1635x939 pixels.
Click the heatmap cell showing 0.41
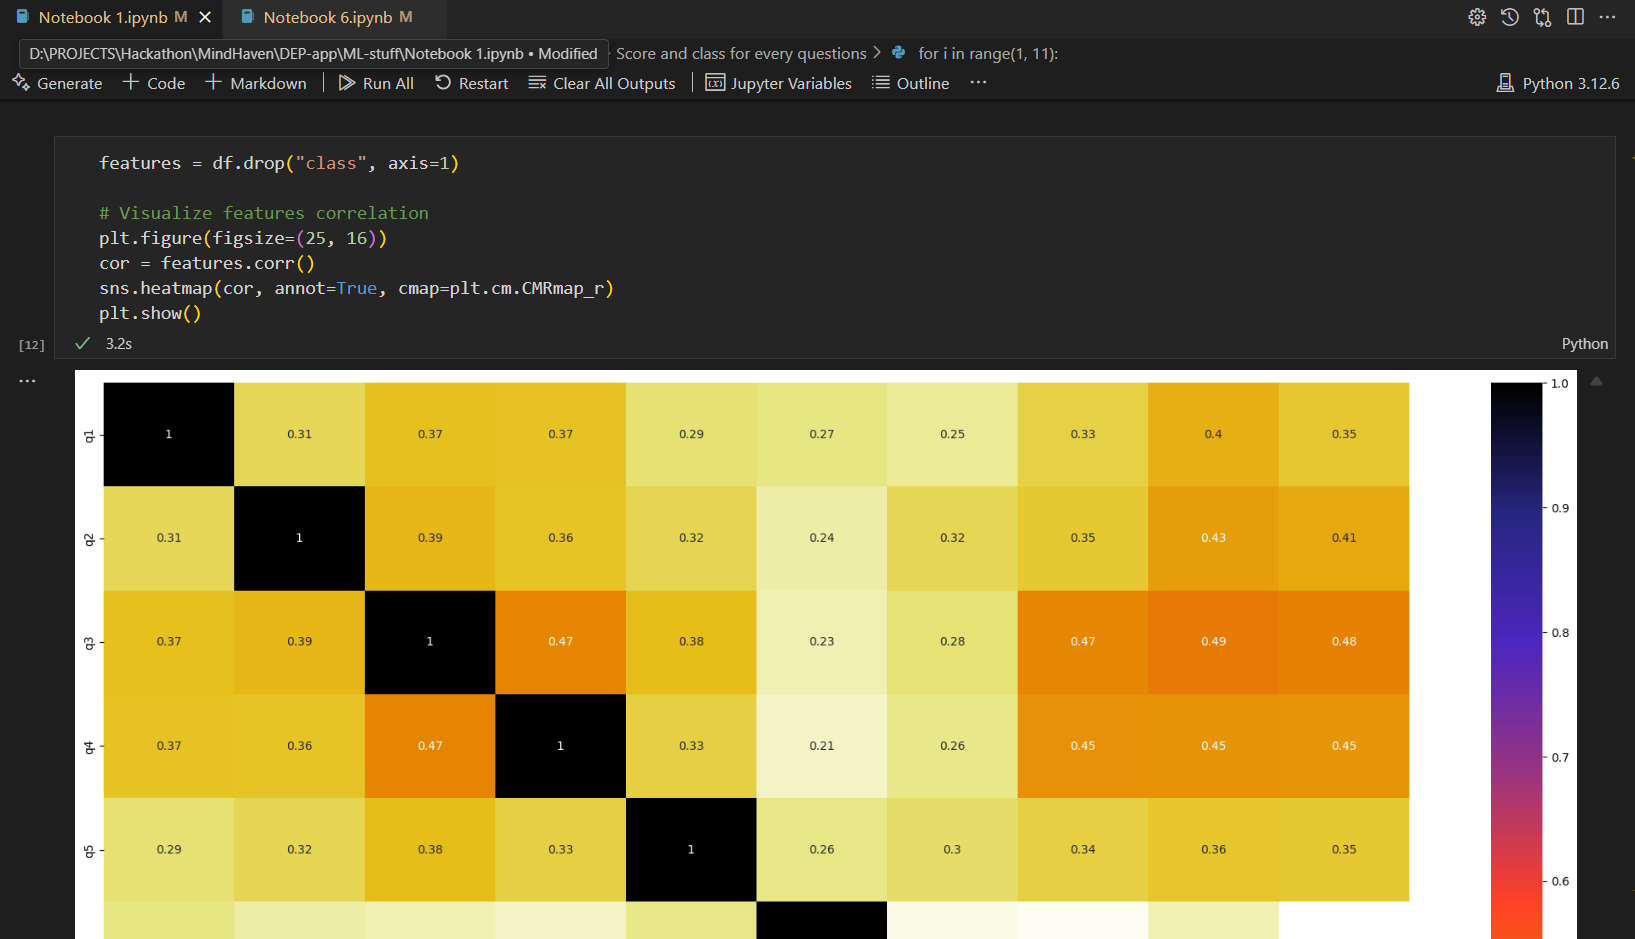1344,538
